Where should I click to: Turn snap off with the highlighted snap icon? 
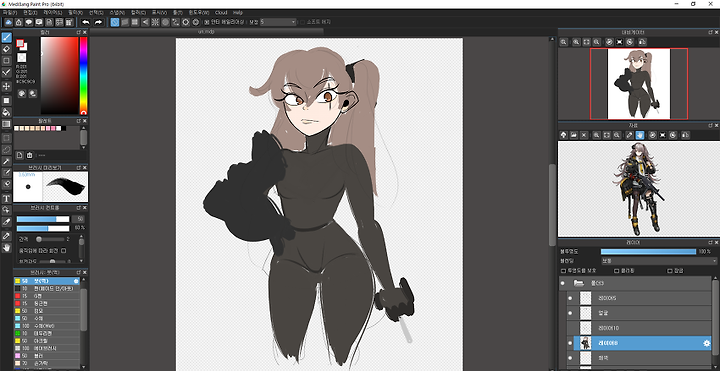coord(115,22)
